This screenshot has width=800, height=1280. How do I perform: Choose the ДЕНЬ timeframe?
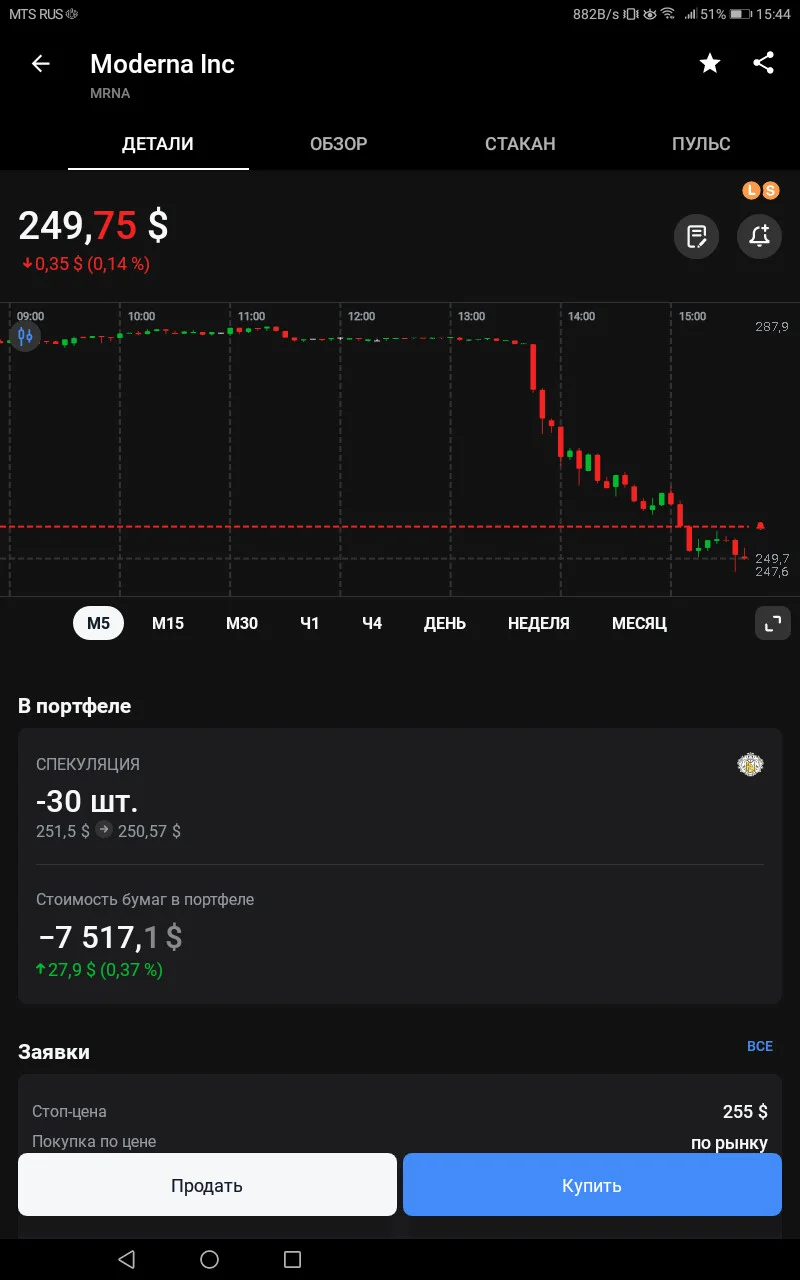(445, 623)
